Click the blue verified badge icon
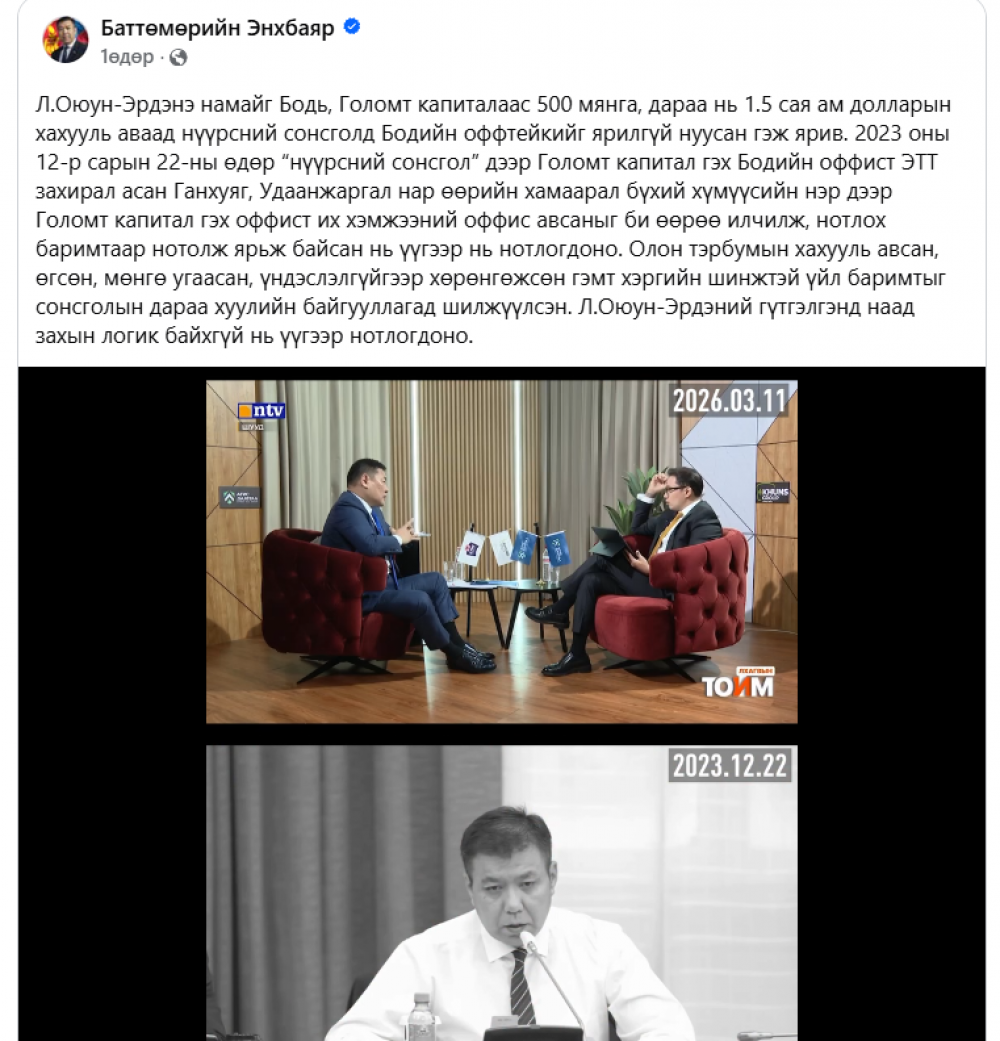This screenshot has width=1000, height=1041. coord(352,27)
